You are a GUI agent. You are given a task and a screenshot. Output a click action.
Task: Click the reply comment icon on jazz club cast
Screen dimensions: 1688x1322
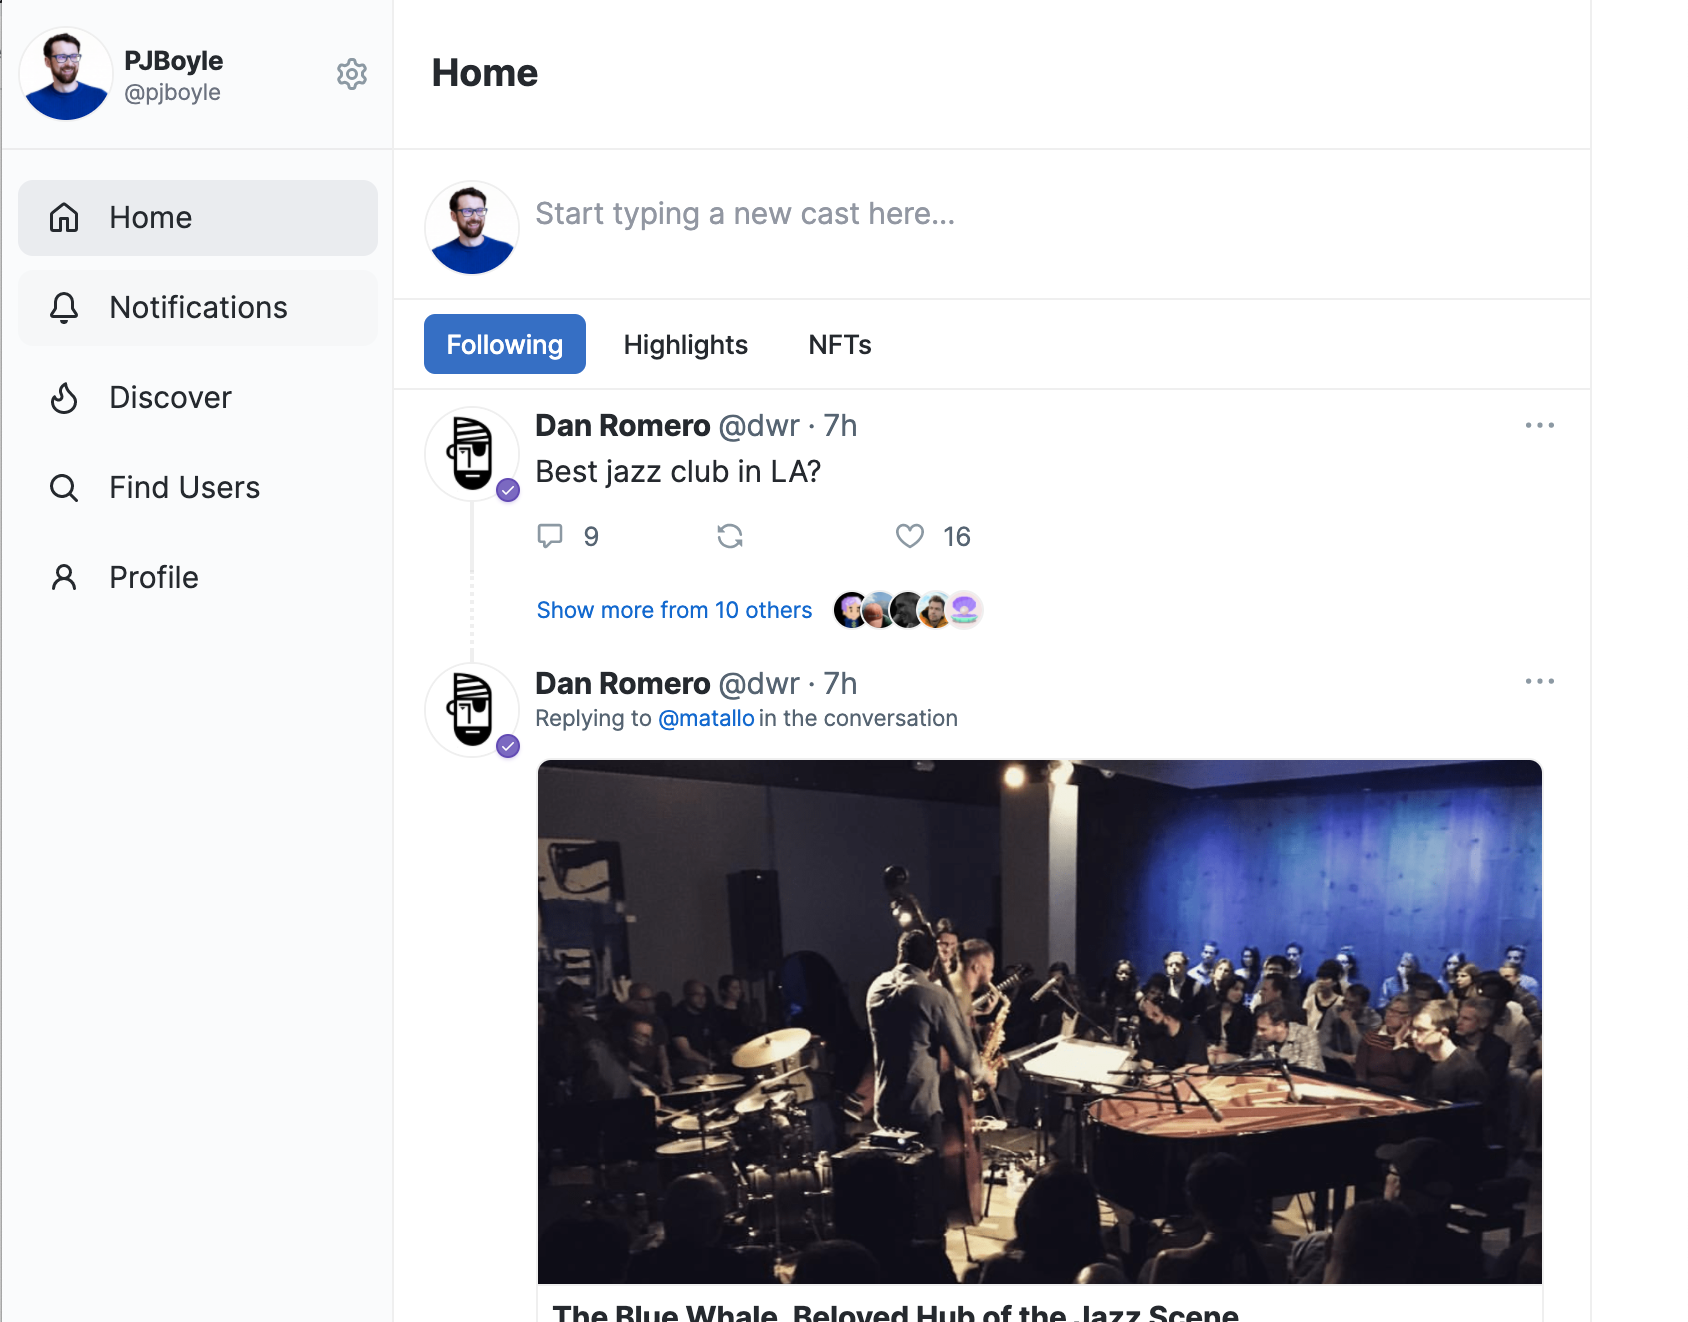point(550,536)
